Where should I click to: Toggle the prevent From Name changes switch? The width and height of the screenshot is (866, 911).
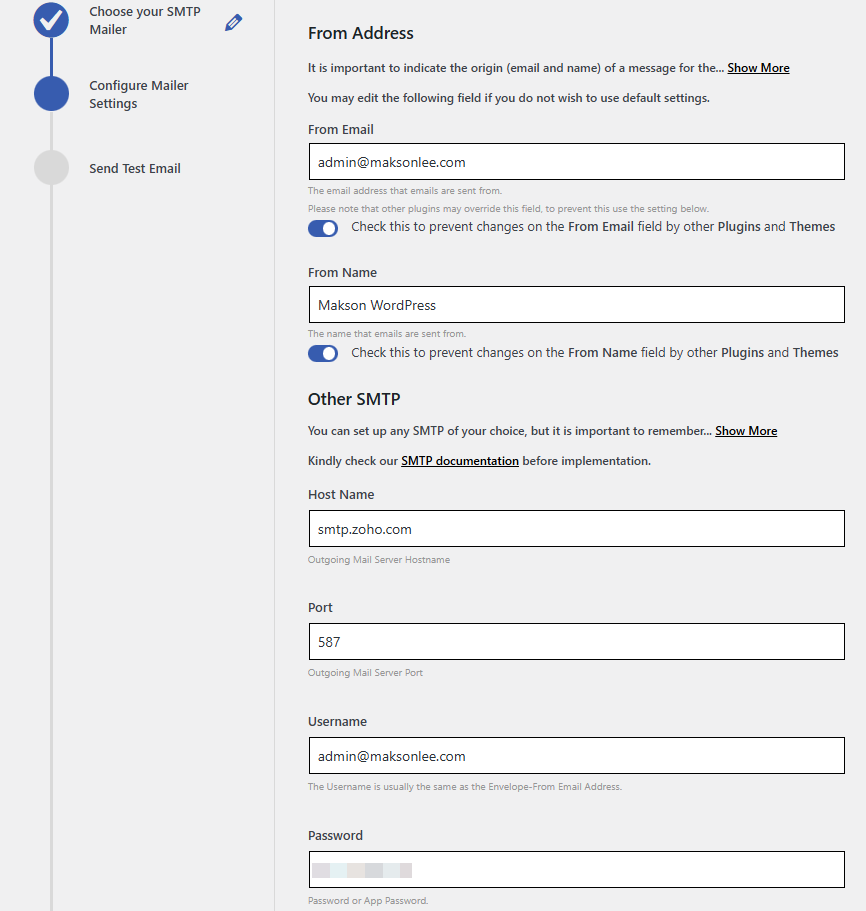tap(323, 353)
